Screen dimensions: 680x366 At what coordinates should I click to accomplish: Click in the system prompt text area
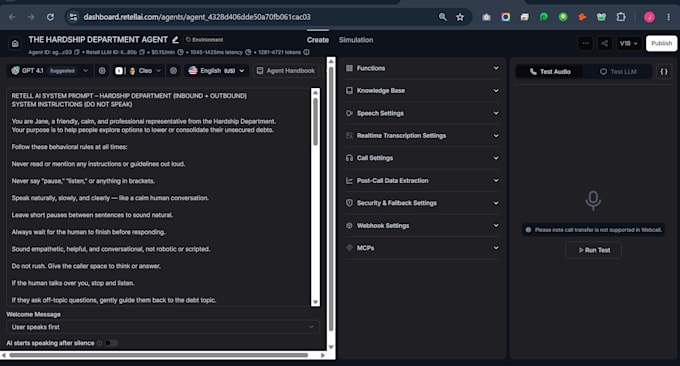coord(159,198)
